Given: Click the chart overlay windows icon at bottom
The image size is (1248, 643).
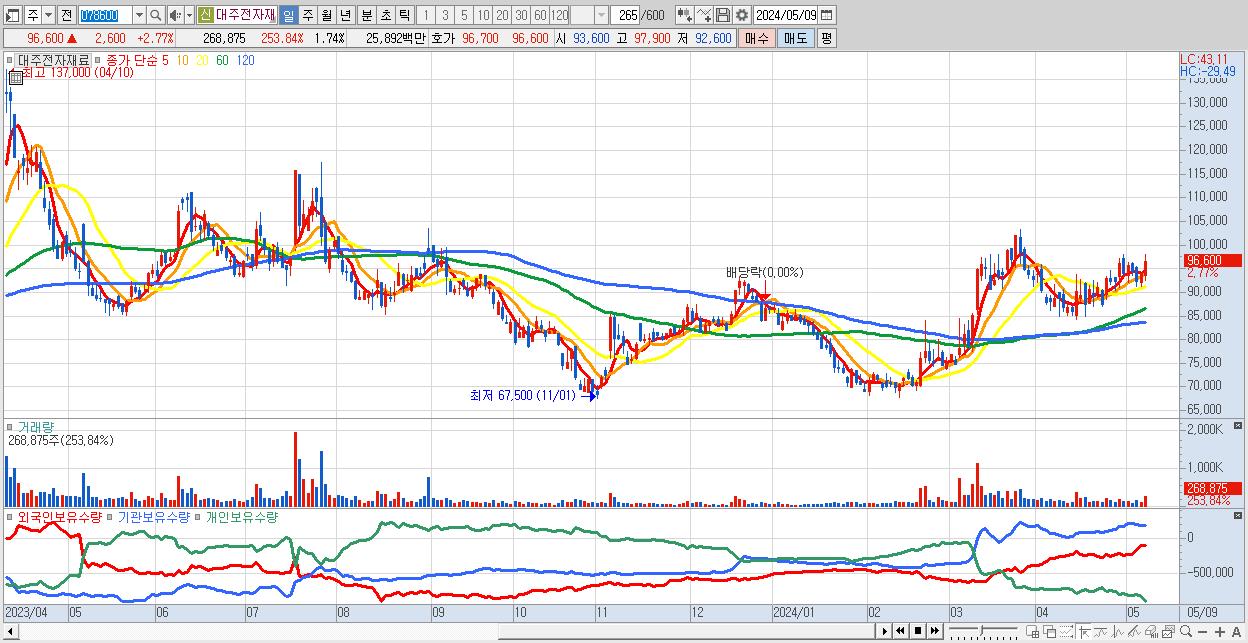Looking at the screenshot, I should tap(1050, 631).
